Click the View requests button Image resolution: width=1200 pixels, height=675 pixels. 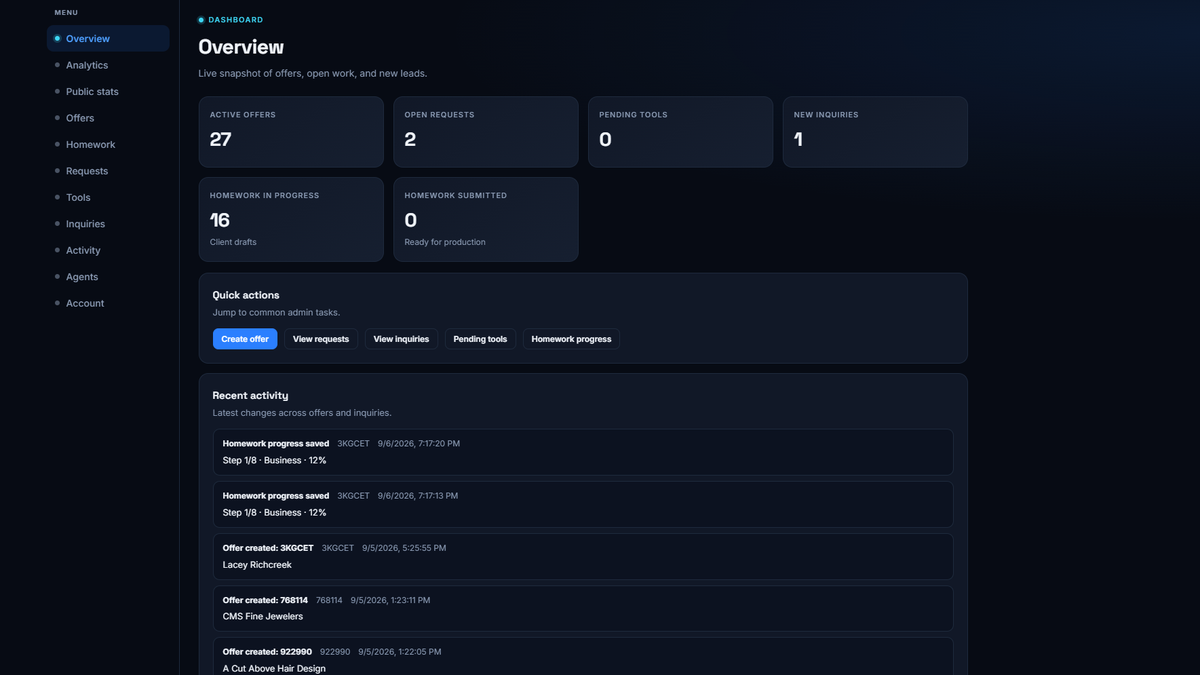(x=321, y=339)
